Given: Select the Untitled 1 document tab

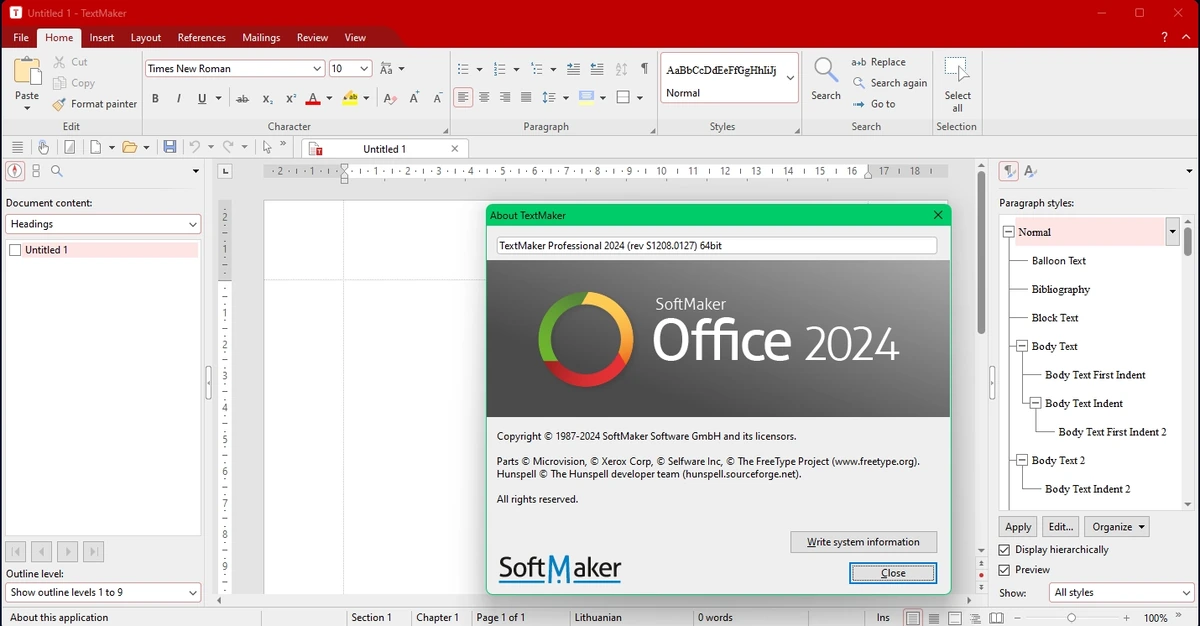Looking at the screenshot, I should pyautogui.click(x=385, y=149).
